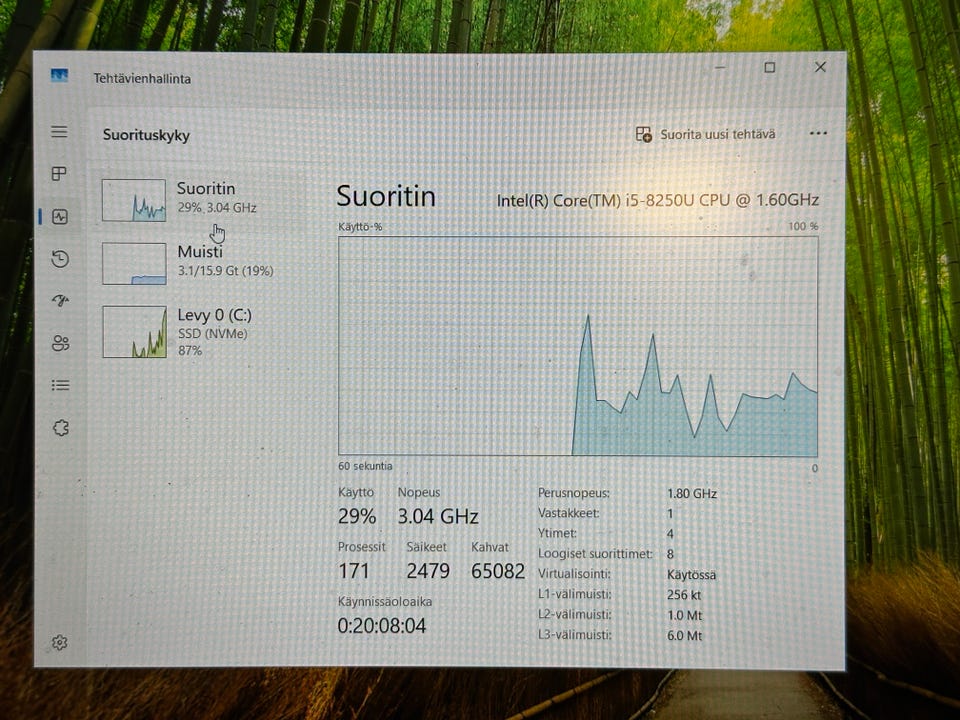Open the three-dots more options menu
Screen dimensions: 960x720
pyautogui.click(x=818, y=133)
